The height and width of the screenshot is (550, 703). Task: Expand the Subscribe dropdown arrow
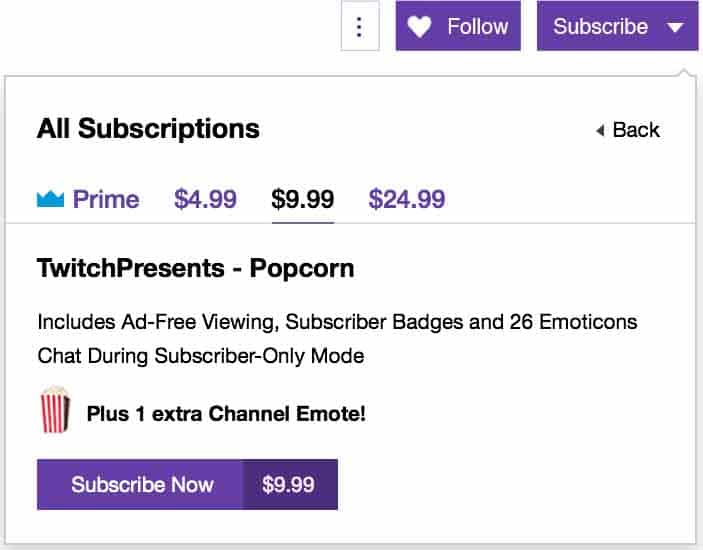675,27
